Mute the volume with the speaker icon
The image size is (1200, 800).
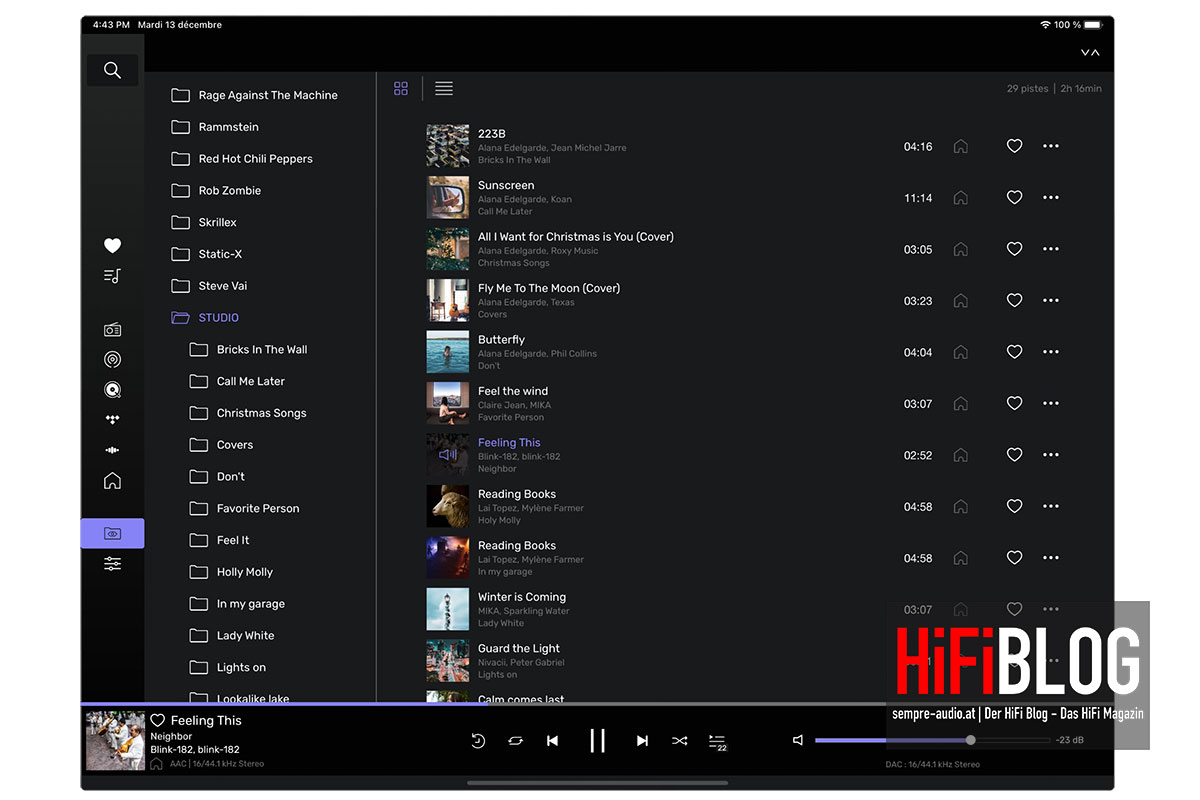(798, 740)
